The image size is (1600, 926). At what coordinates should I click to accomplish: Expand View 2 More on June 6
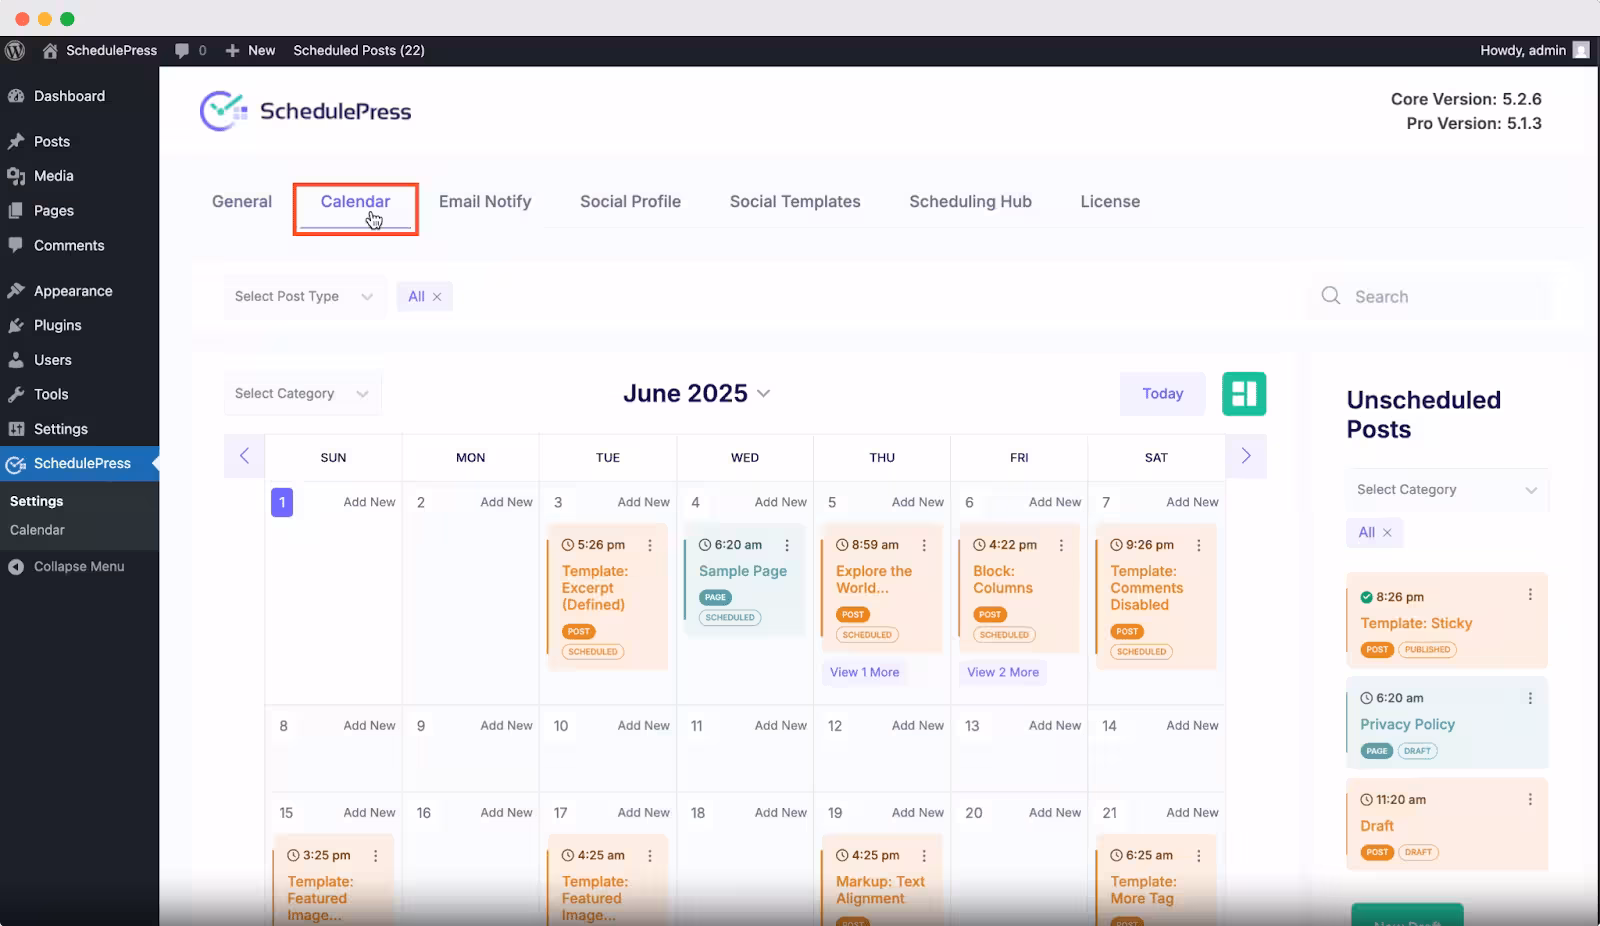(1003, 672)
